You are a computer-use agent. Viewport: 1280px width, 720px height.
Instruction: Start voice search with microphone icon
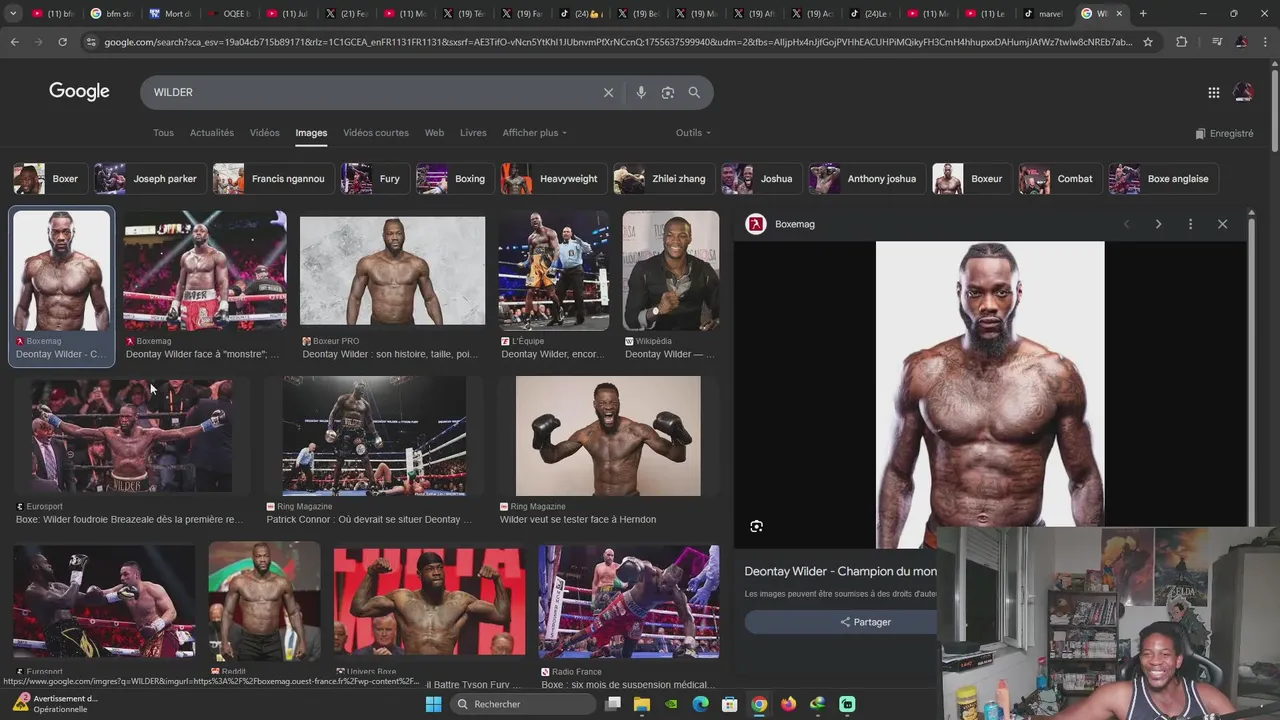[641, 92]
